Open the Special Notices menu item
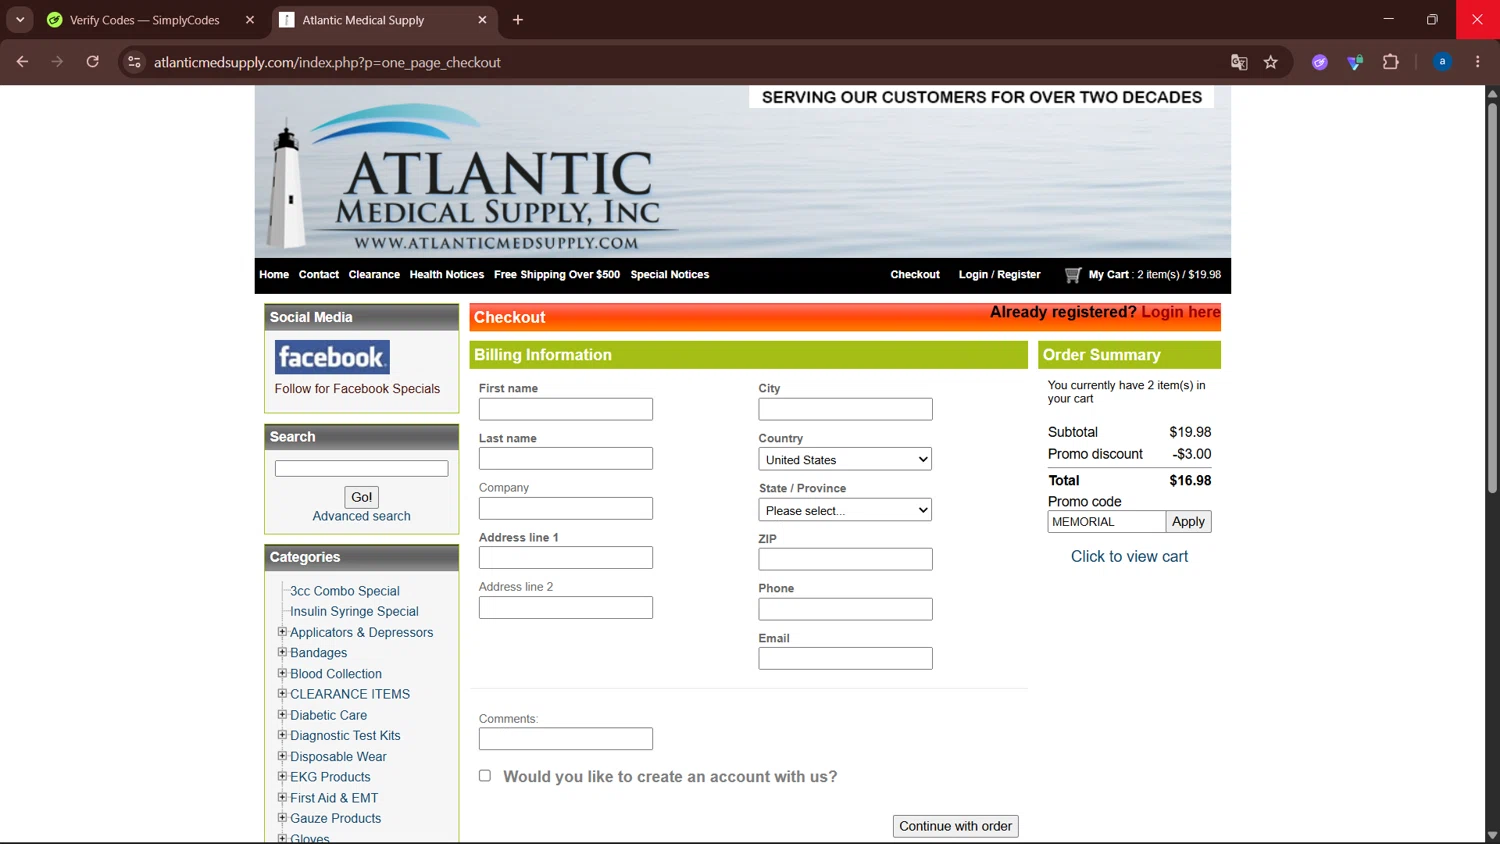Image resolution: width=1500 pixels, height=844 pixels. click(x=670, y=275)
